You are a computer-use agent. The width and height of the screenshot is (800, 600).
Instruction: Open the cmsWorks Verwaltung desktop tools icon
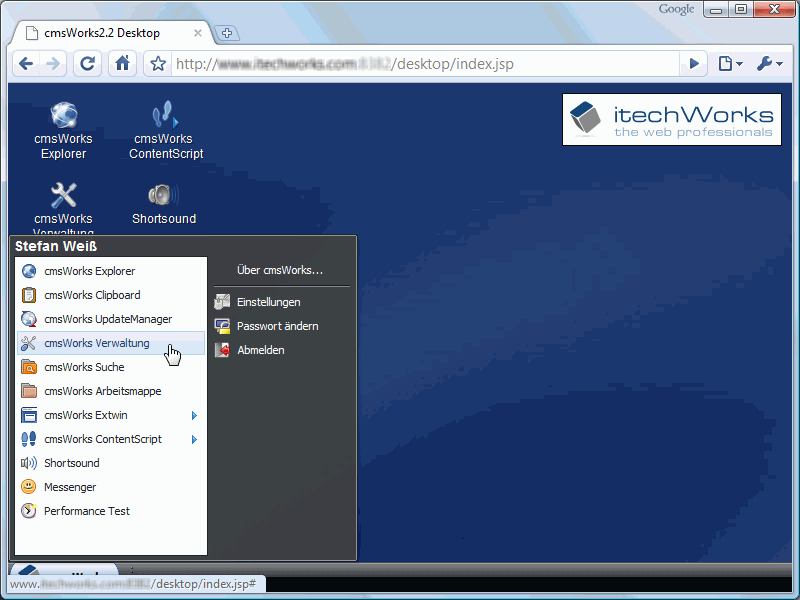(64, 195)
